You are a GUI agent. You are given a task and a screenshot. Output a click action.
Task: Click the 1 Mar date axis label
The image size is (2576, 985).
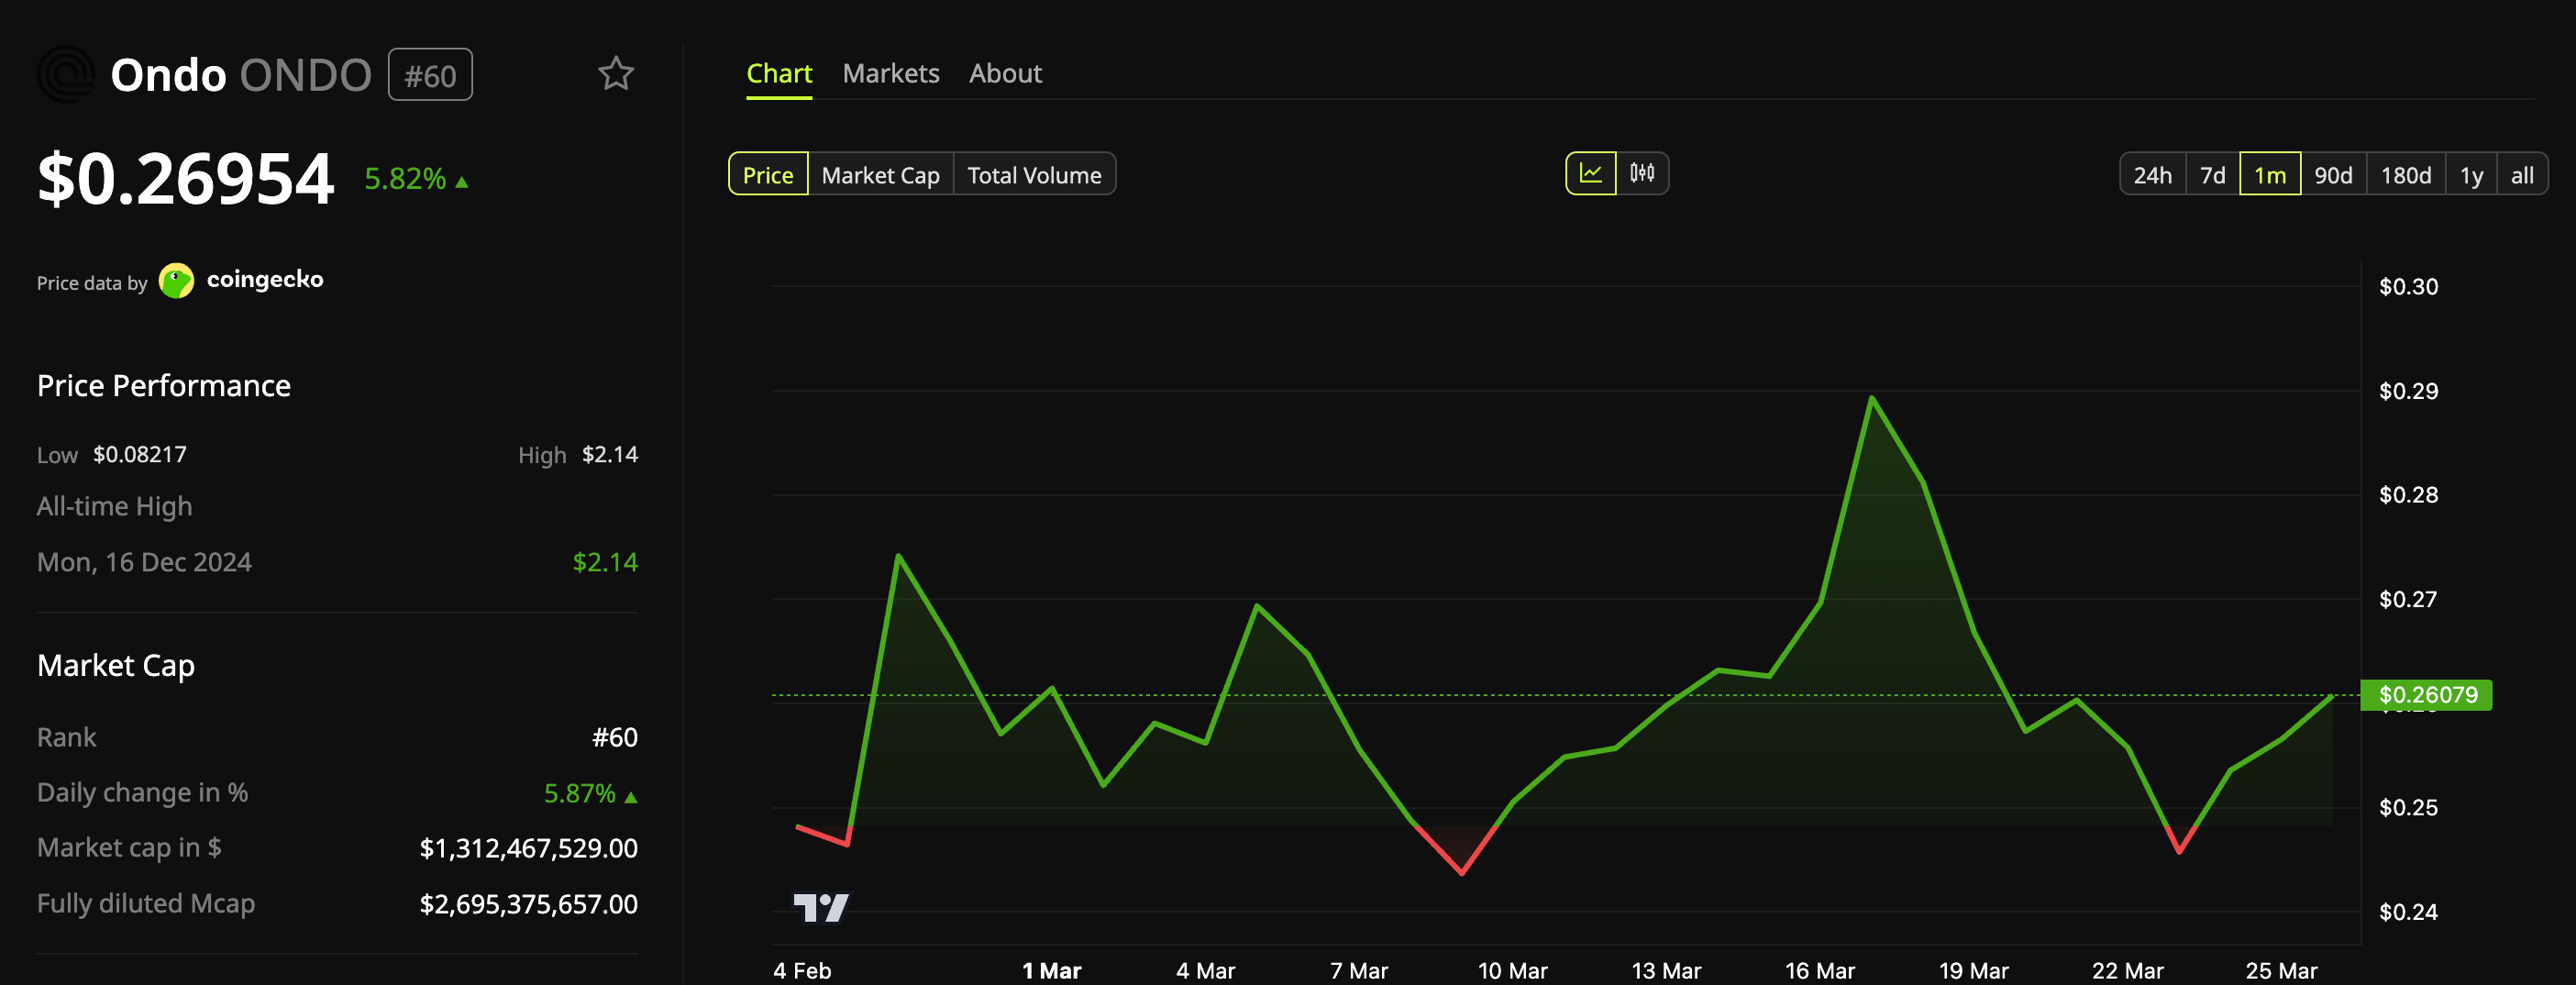coord(1051,971)
